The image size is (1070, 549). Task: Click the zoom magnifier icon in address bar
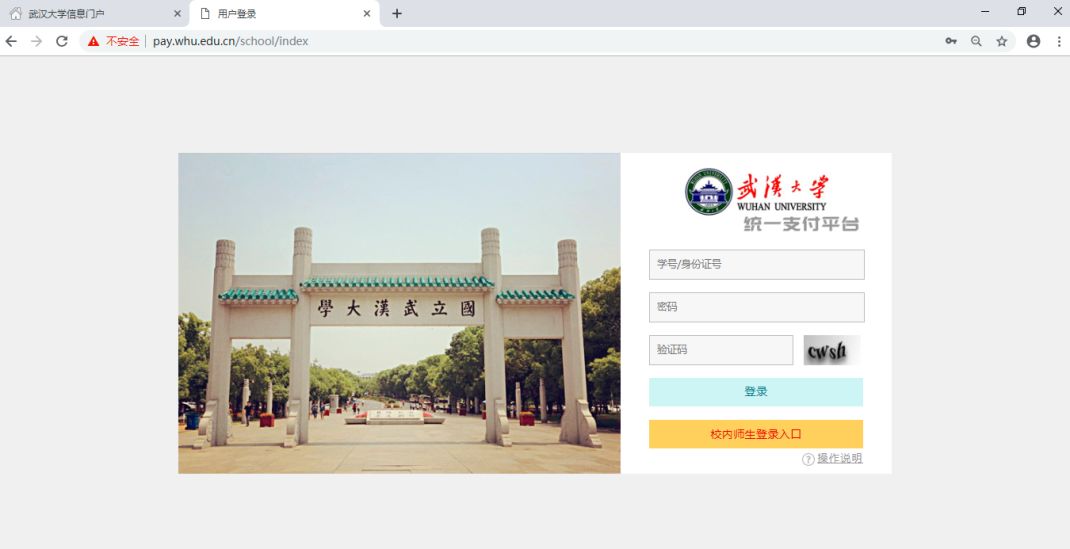coord(976,41)
